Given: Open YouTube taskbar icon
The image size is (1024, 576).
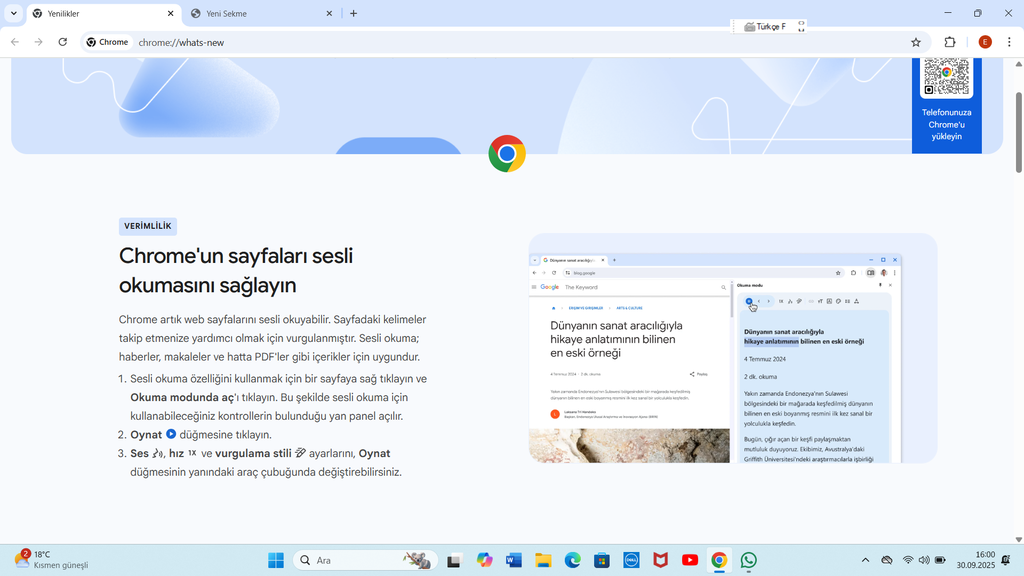Looking at the screenshot, I should tap(690, 560).
